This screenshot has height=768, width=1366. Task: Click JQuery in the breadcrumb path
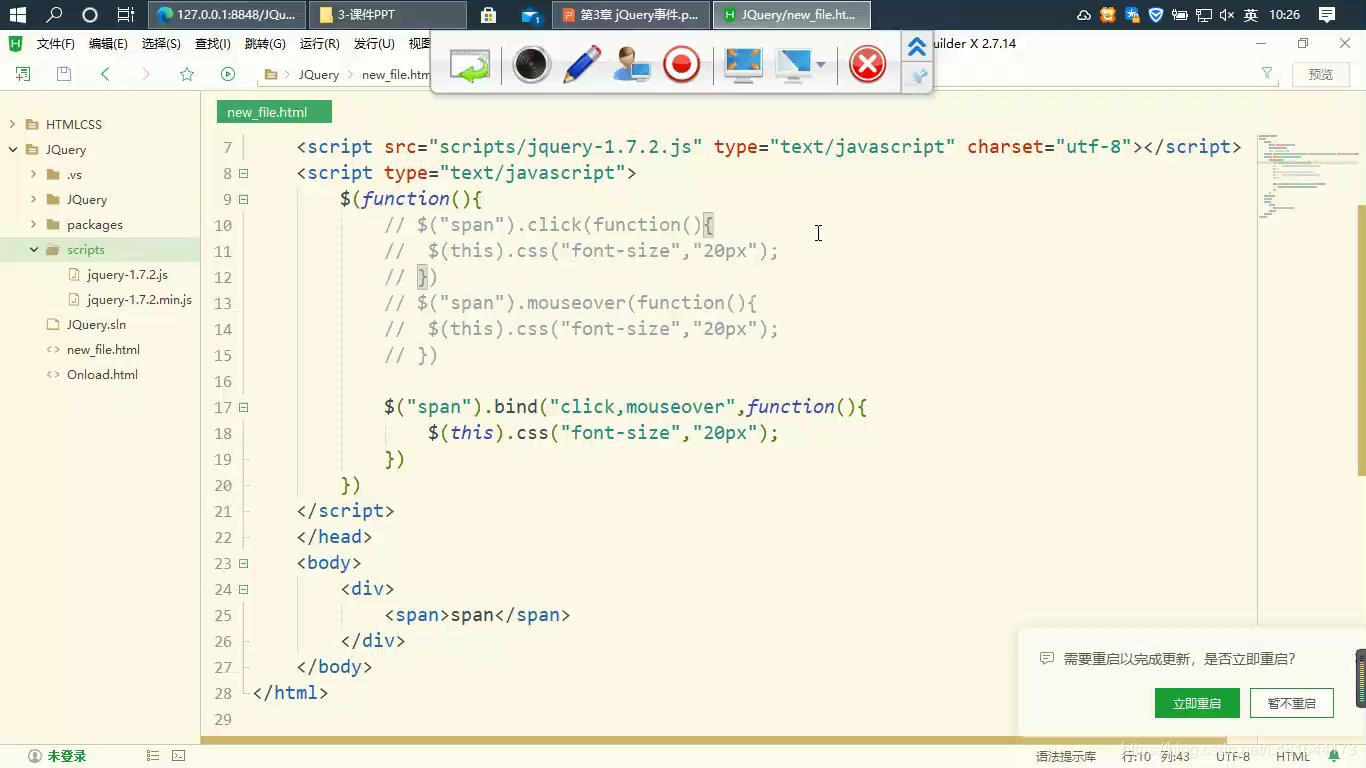coord(319,75)
